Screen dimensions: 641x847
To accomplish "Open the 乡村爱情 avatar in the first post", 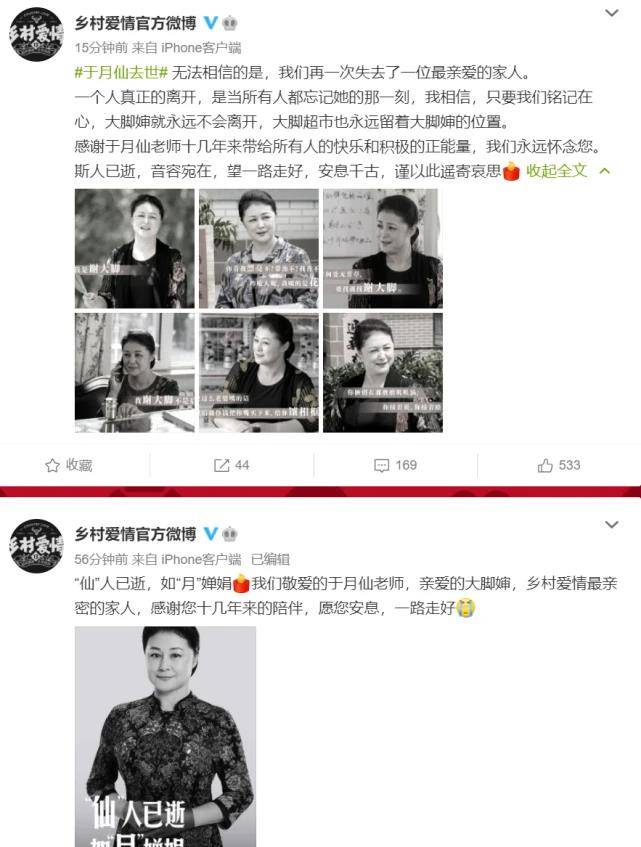I will [37, 34].
